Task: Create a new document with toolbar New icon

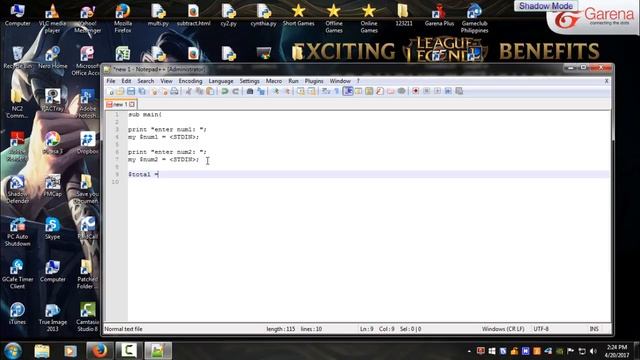Action: coord(110,91)
